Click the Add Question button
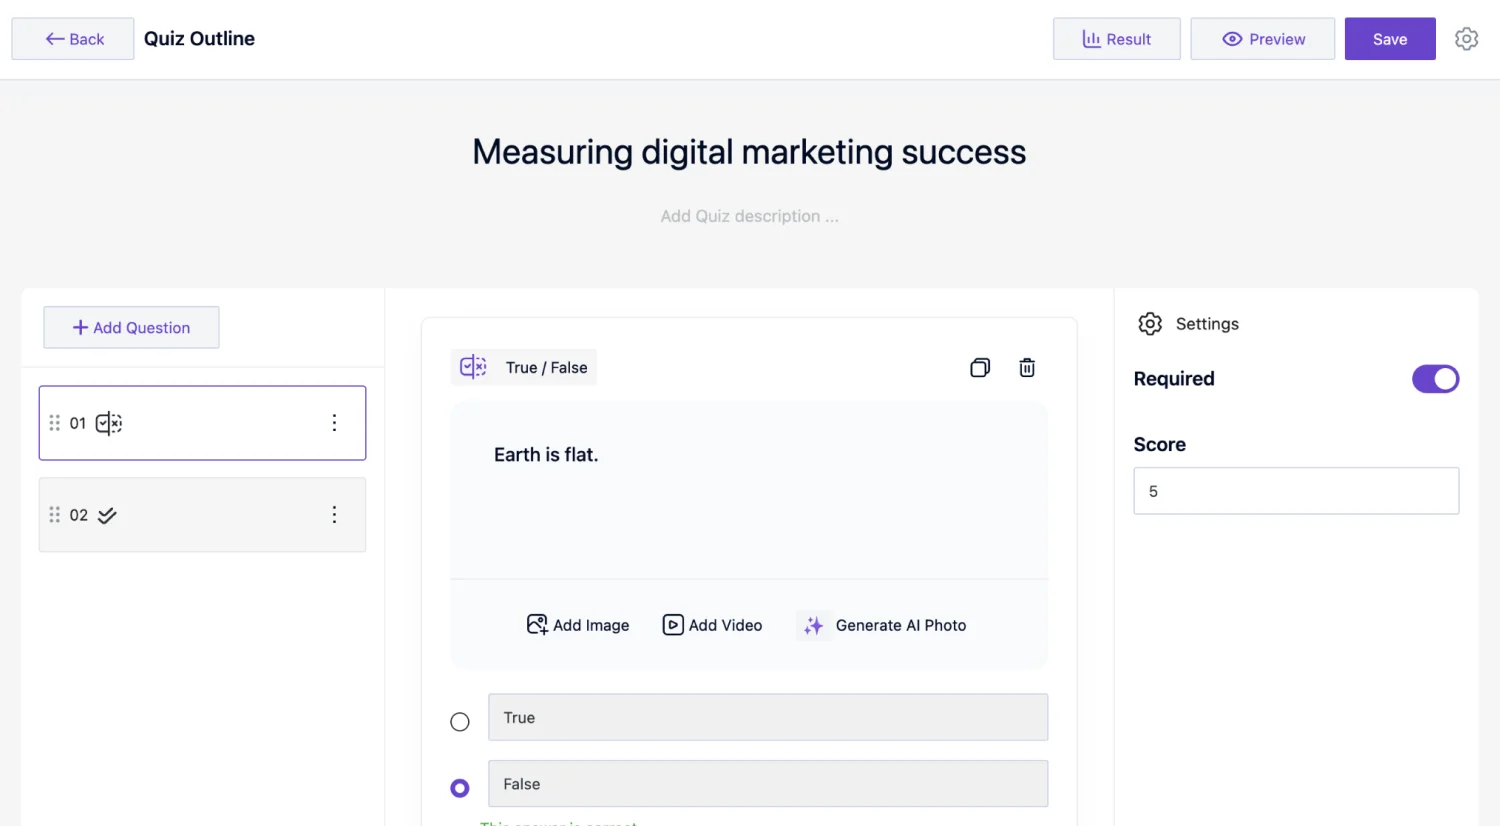This screenshot has width=1500, height=826. click(131, 327)
